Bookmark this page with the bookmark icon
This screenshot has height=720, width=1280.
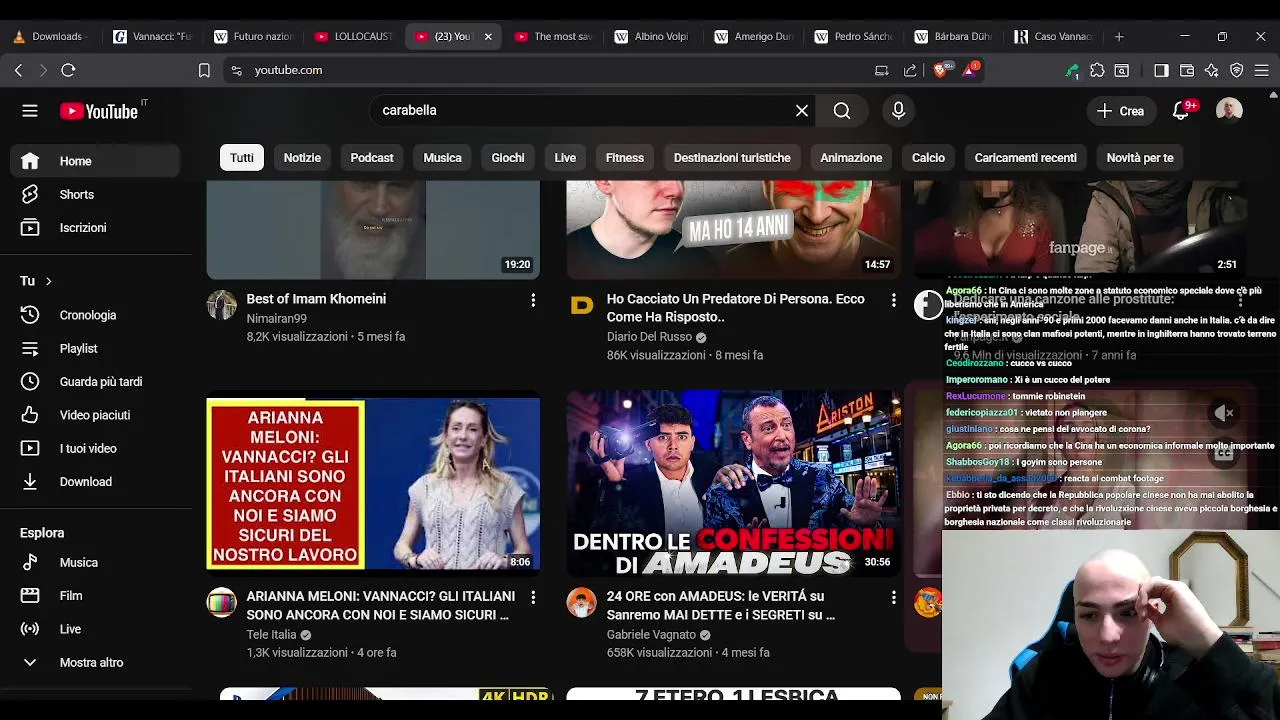[204, 70]
